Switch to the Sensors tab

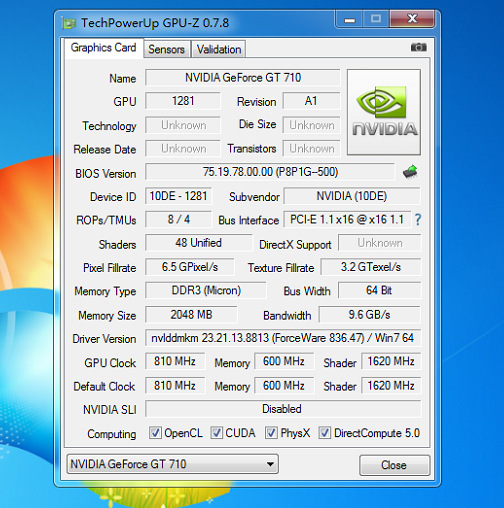tap(167, 49)
